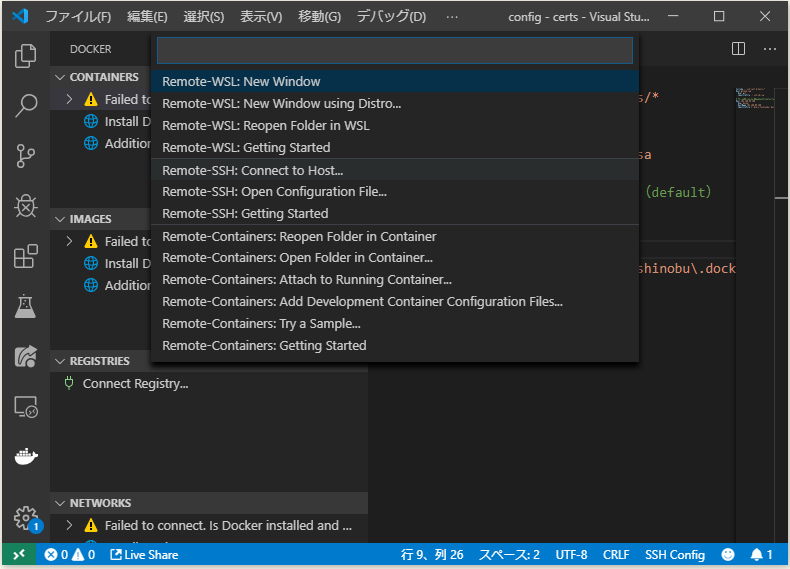
Task: Select Remote-WSL: New Window using Distro
Action: click(395, 103)
